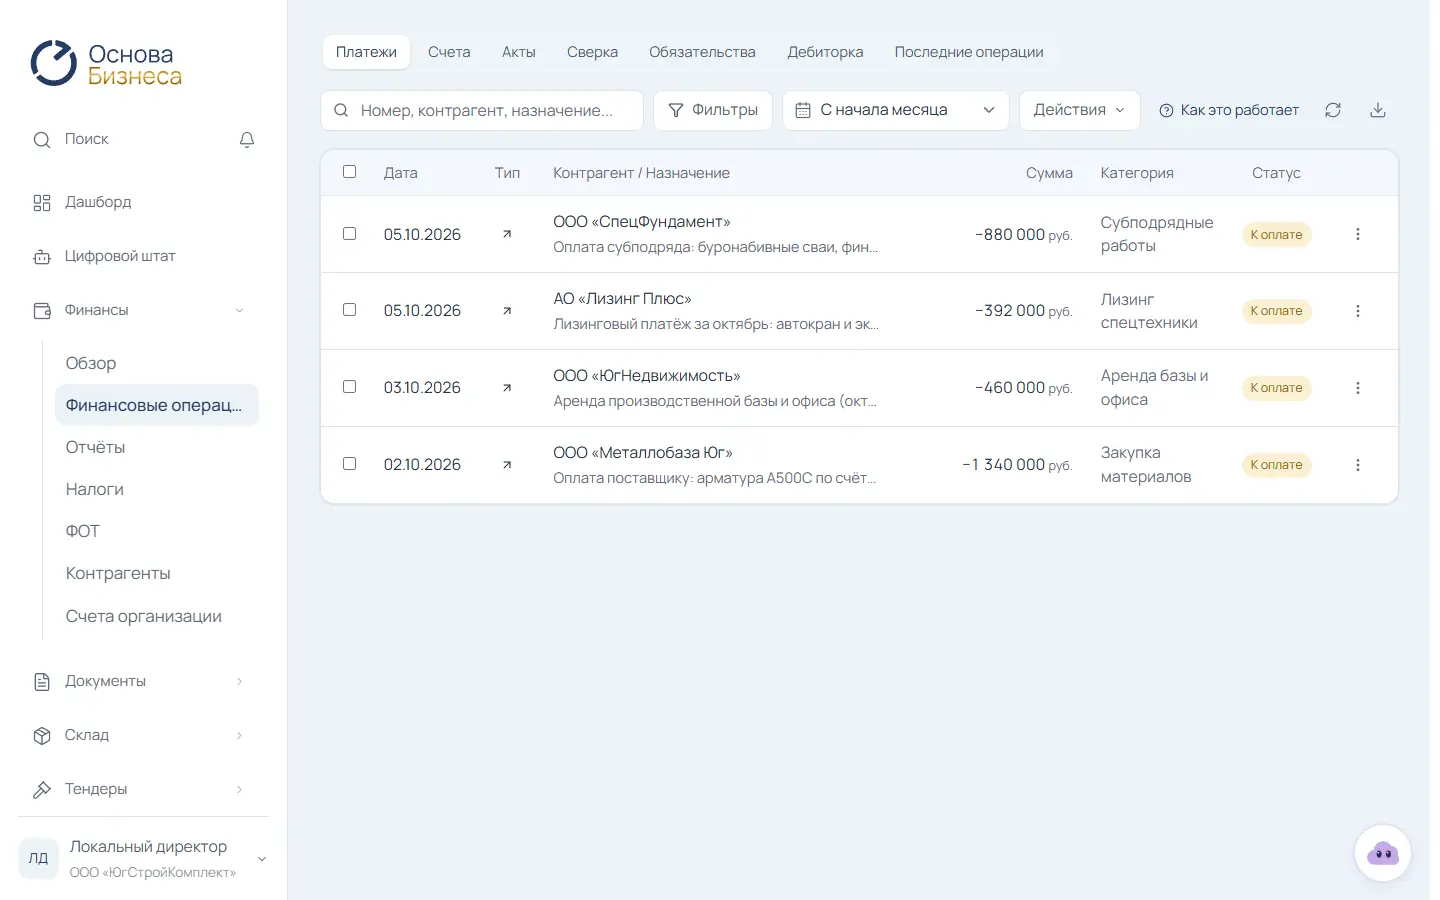Check the box for АО «Лизинг Плюс» payment
The width and height of the screenshot is (1440, 900).
pos(350,310)
